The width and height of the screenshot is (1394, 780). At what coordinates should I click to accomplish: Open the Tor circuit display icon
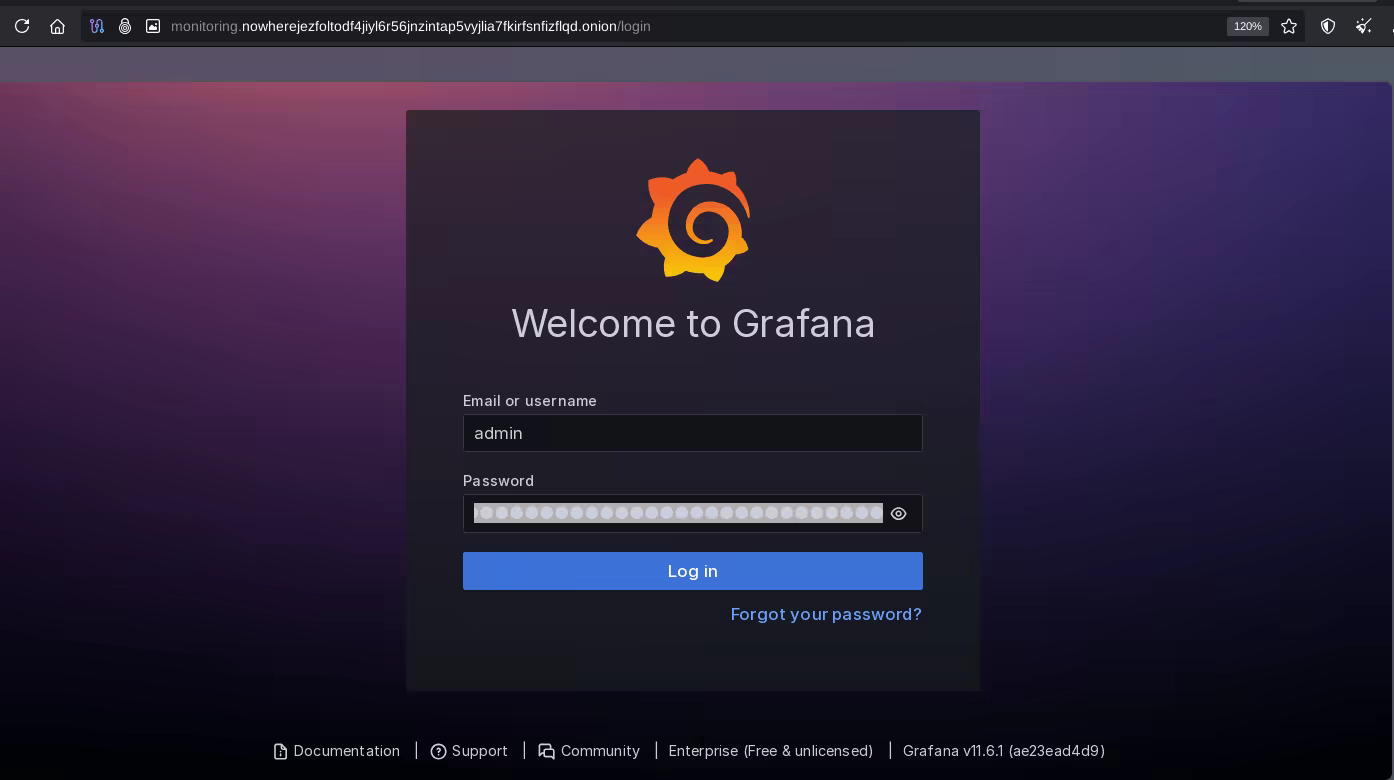97,26
